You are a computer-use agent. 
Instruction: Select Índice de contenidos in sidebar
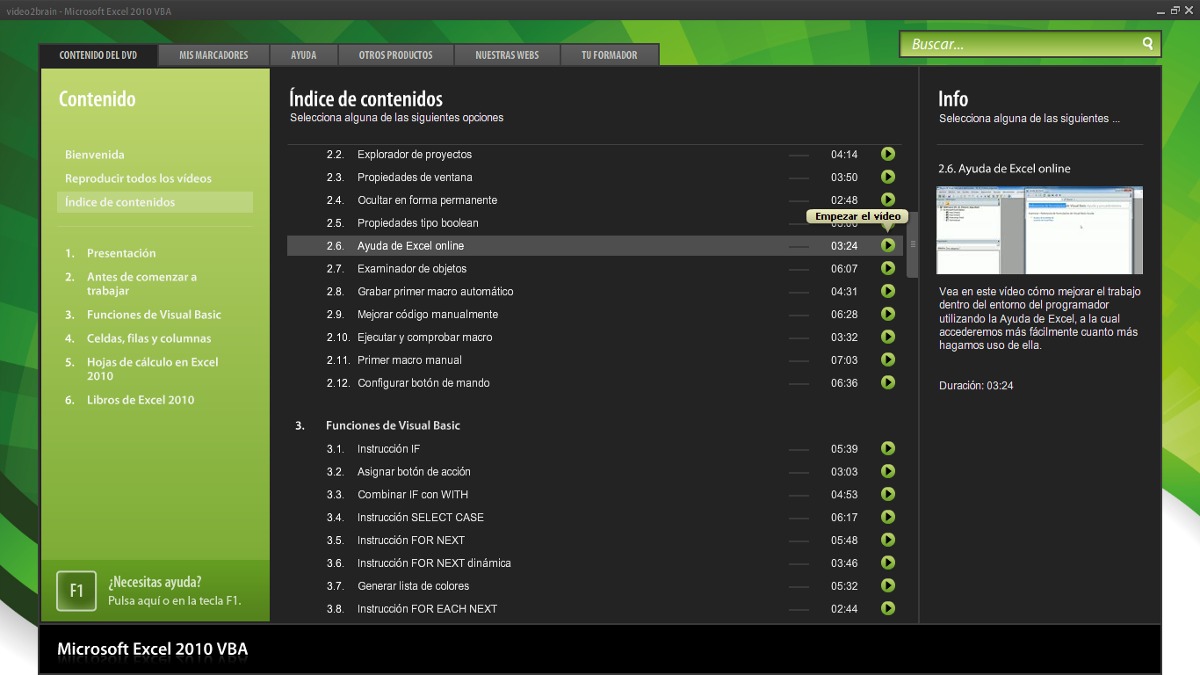pos(155,202)
